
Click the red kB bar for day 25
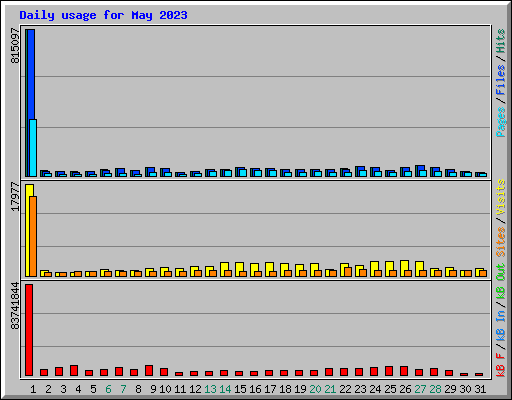(389, 371)
